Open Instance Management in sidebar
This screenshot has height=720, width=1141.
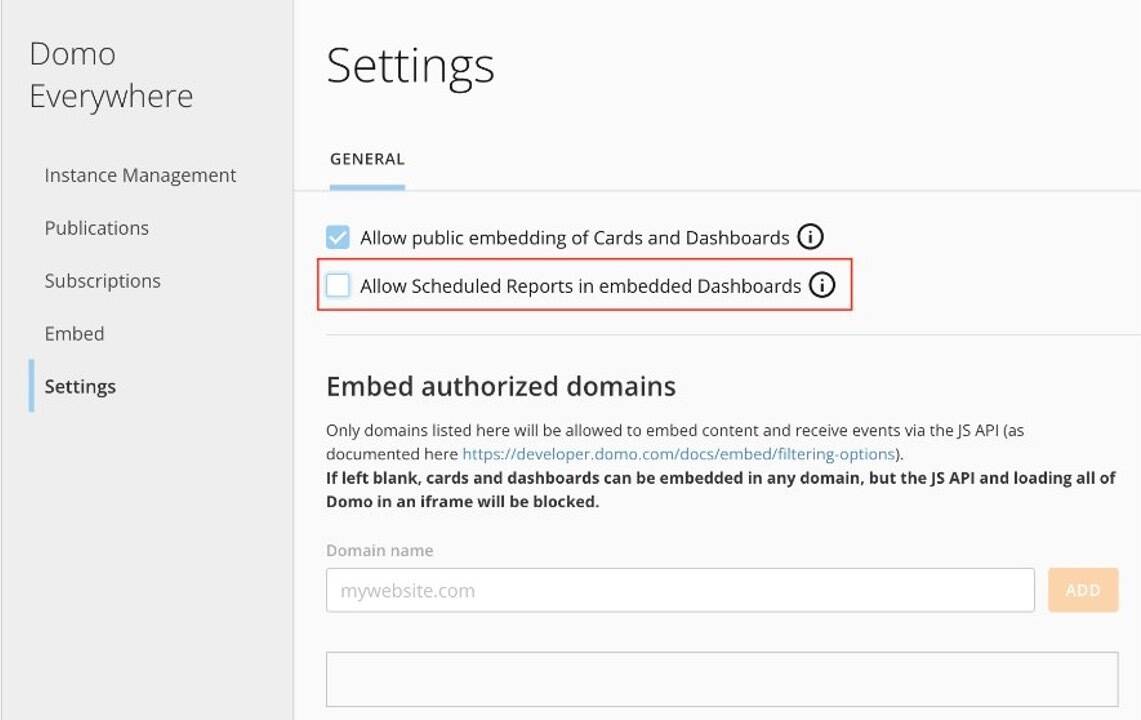point(140,175)
